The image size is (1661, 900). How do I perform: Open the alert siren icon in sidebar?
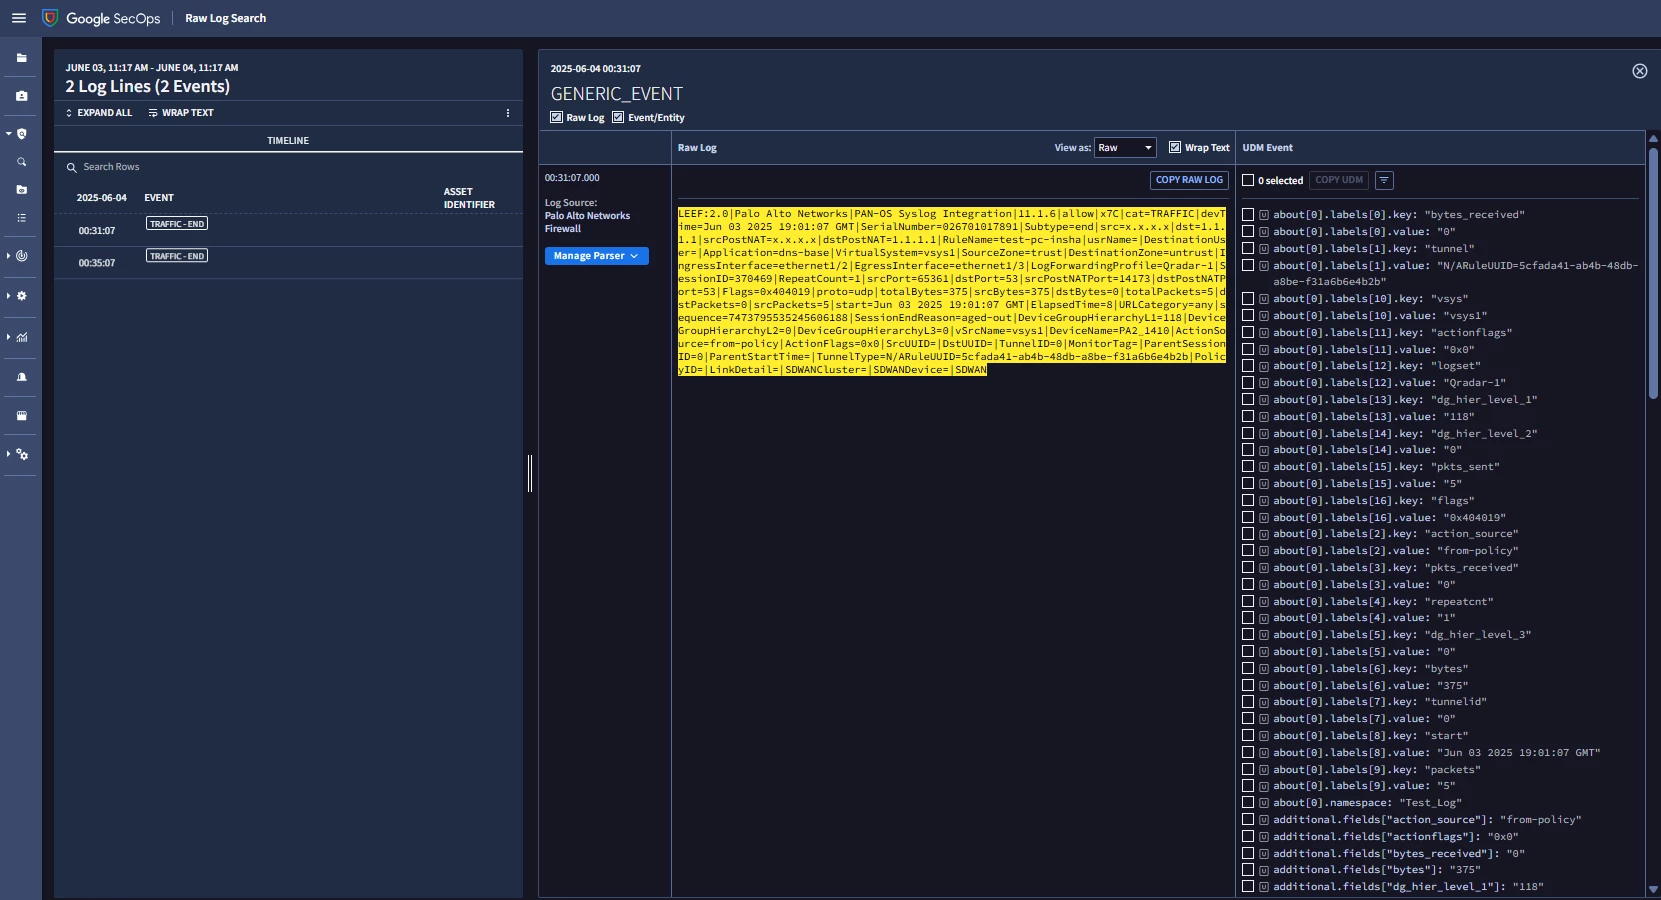(22, 377)
